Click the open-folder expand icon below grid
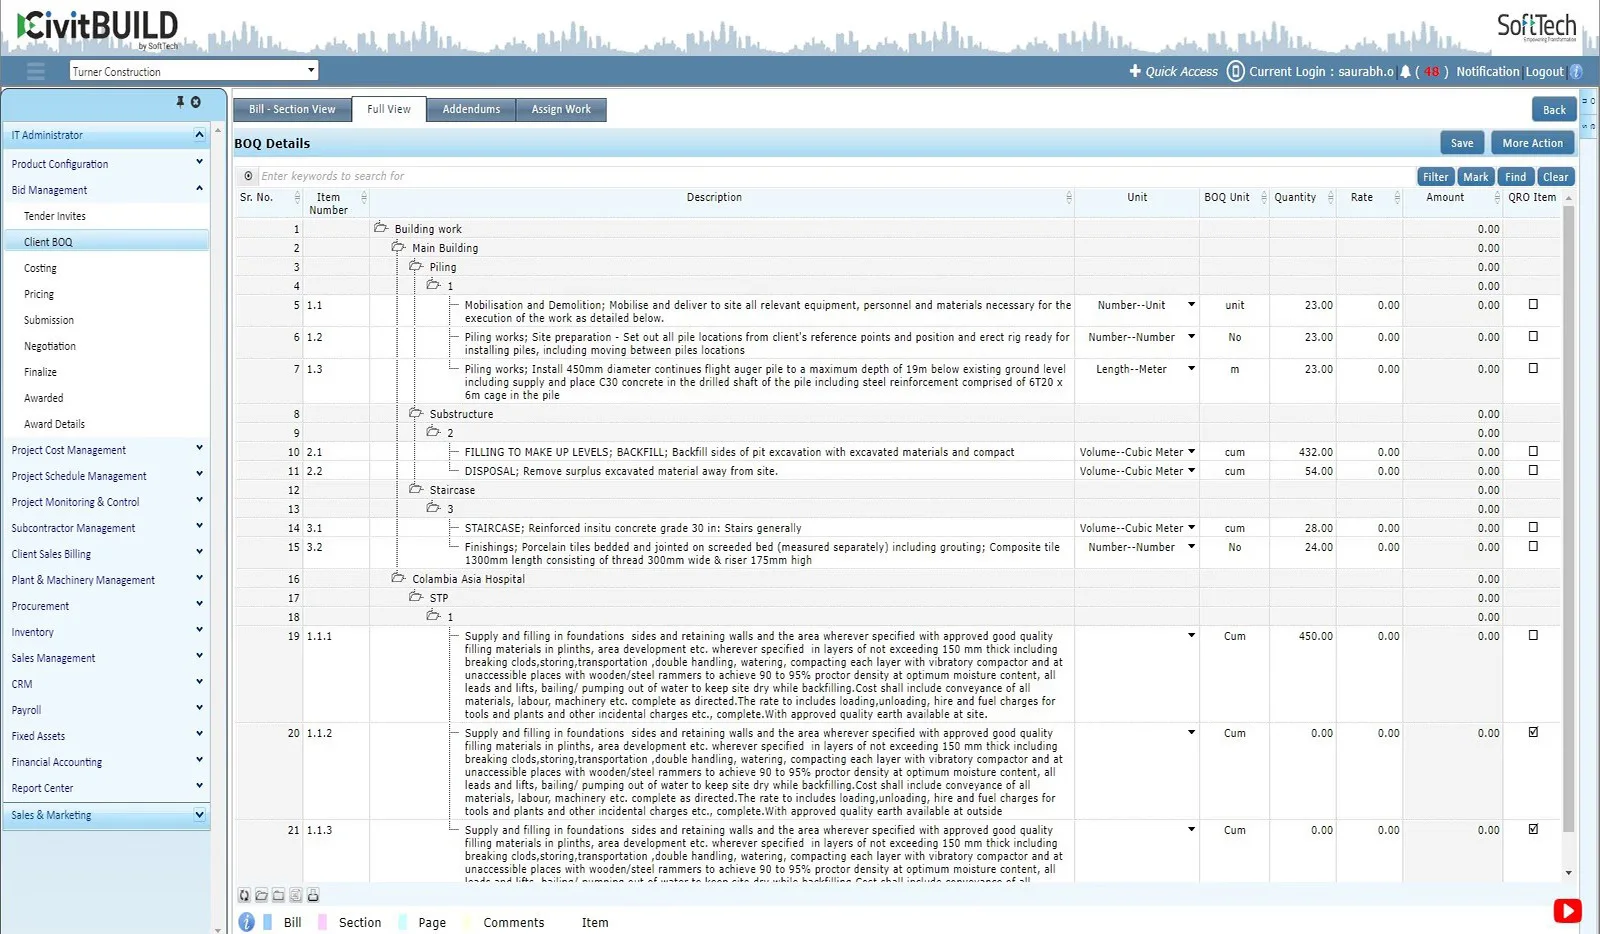 pyautogui.click(x=261, y=895)
